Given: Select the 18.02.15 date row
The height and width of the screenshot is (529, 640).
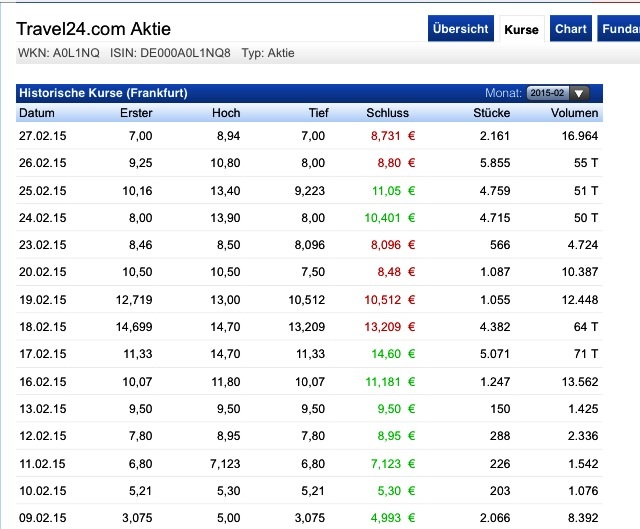Looking at the screenshot, I should [43, 326].
